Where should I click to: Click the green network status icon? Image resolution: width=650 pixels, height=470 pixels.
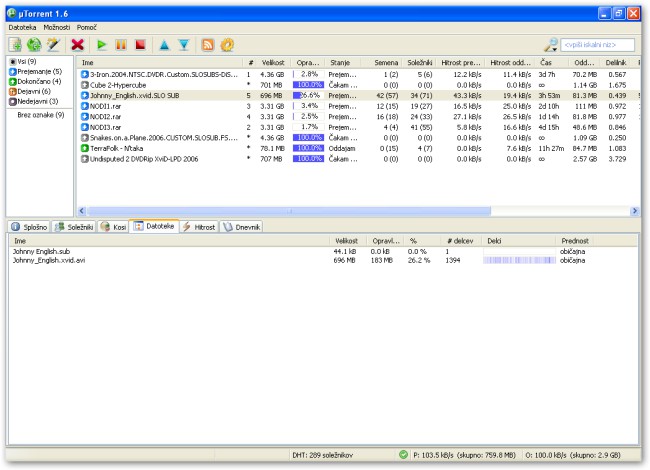(x=403, y=455)
